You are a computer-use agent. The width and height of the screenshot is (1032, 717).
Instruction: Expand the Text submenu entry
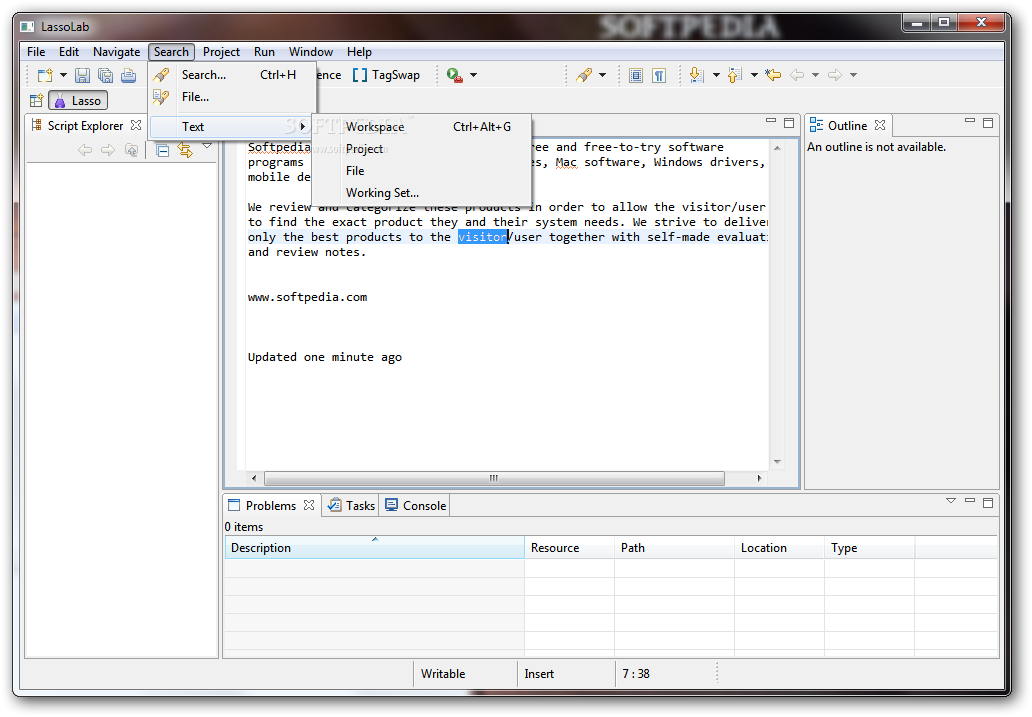coord(230,126)
